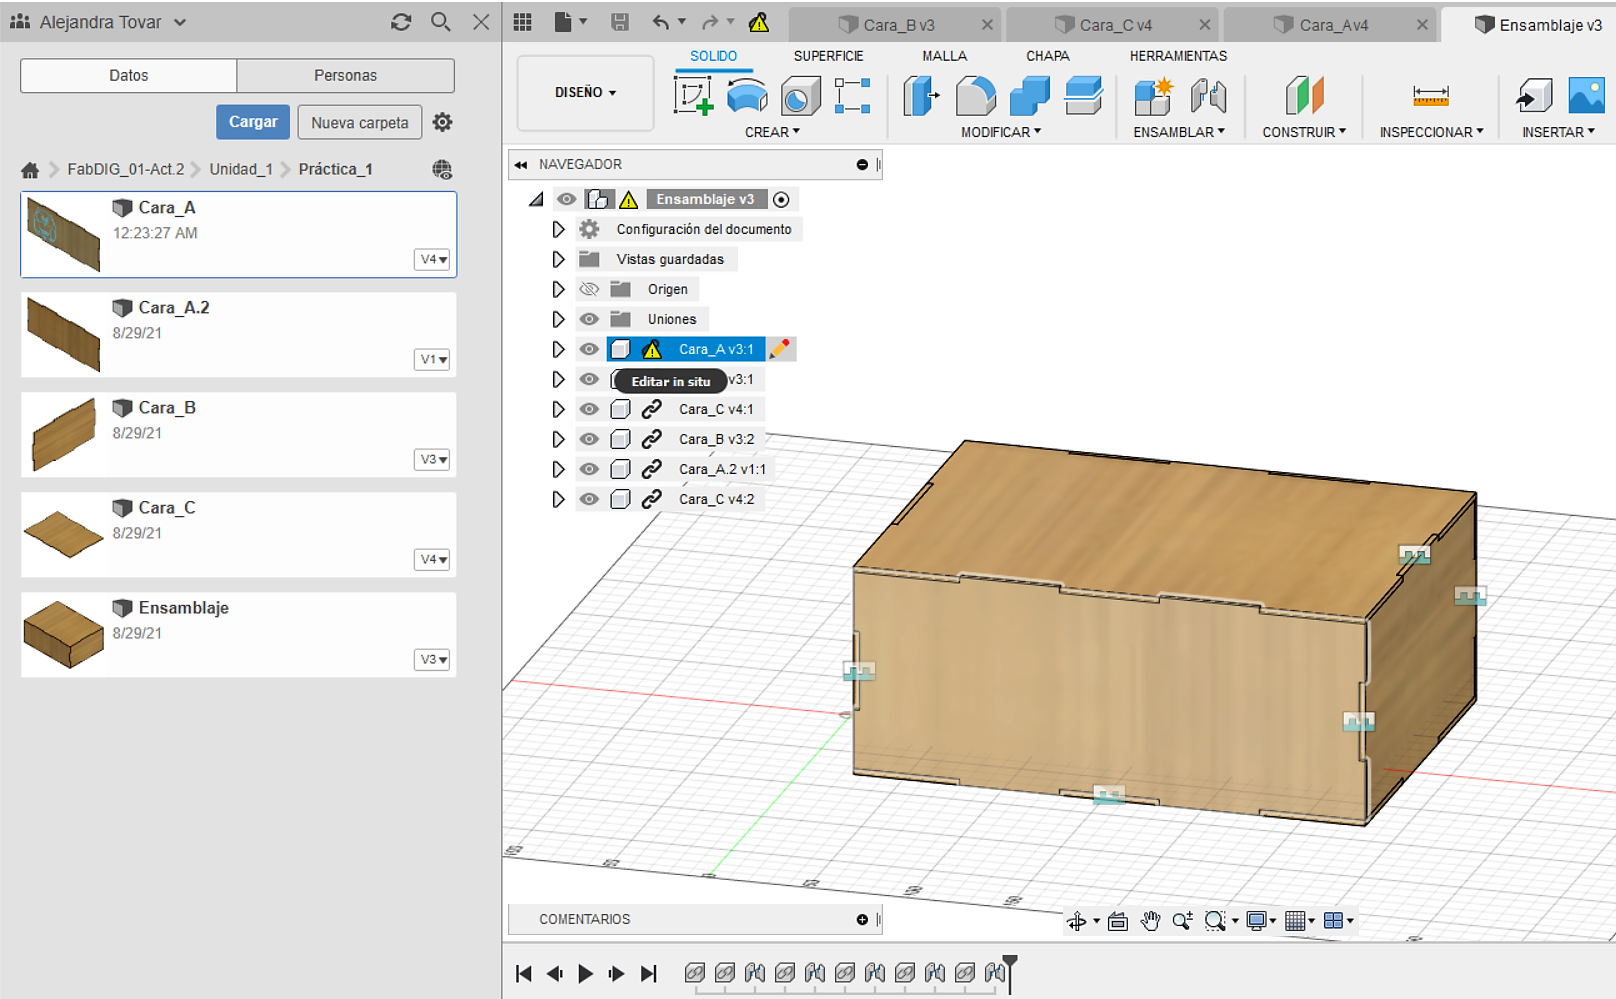1616x999 pixels.
Task: Undo the last action
Action: point(661,22)
